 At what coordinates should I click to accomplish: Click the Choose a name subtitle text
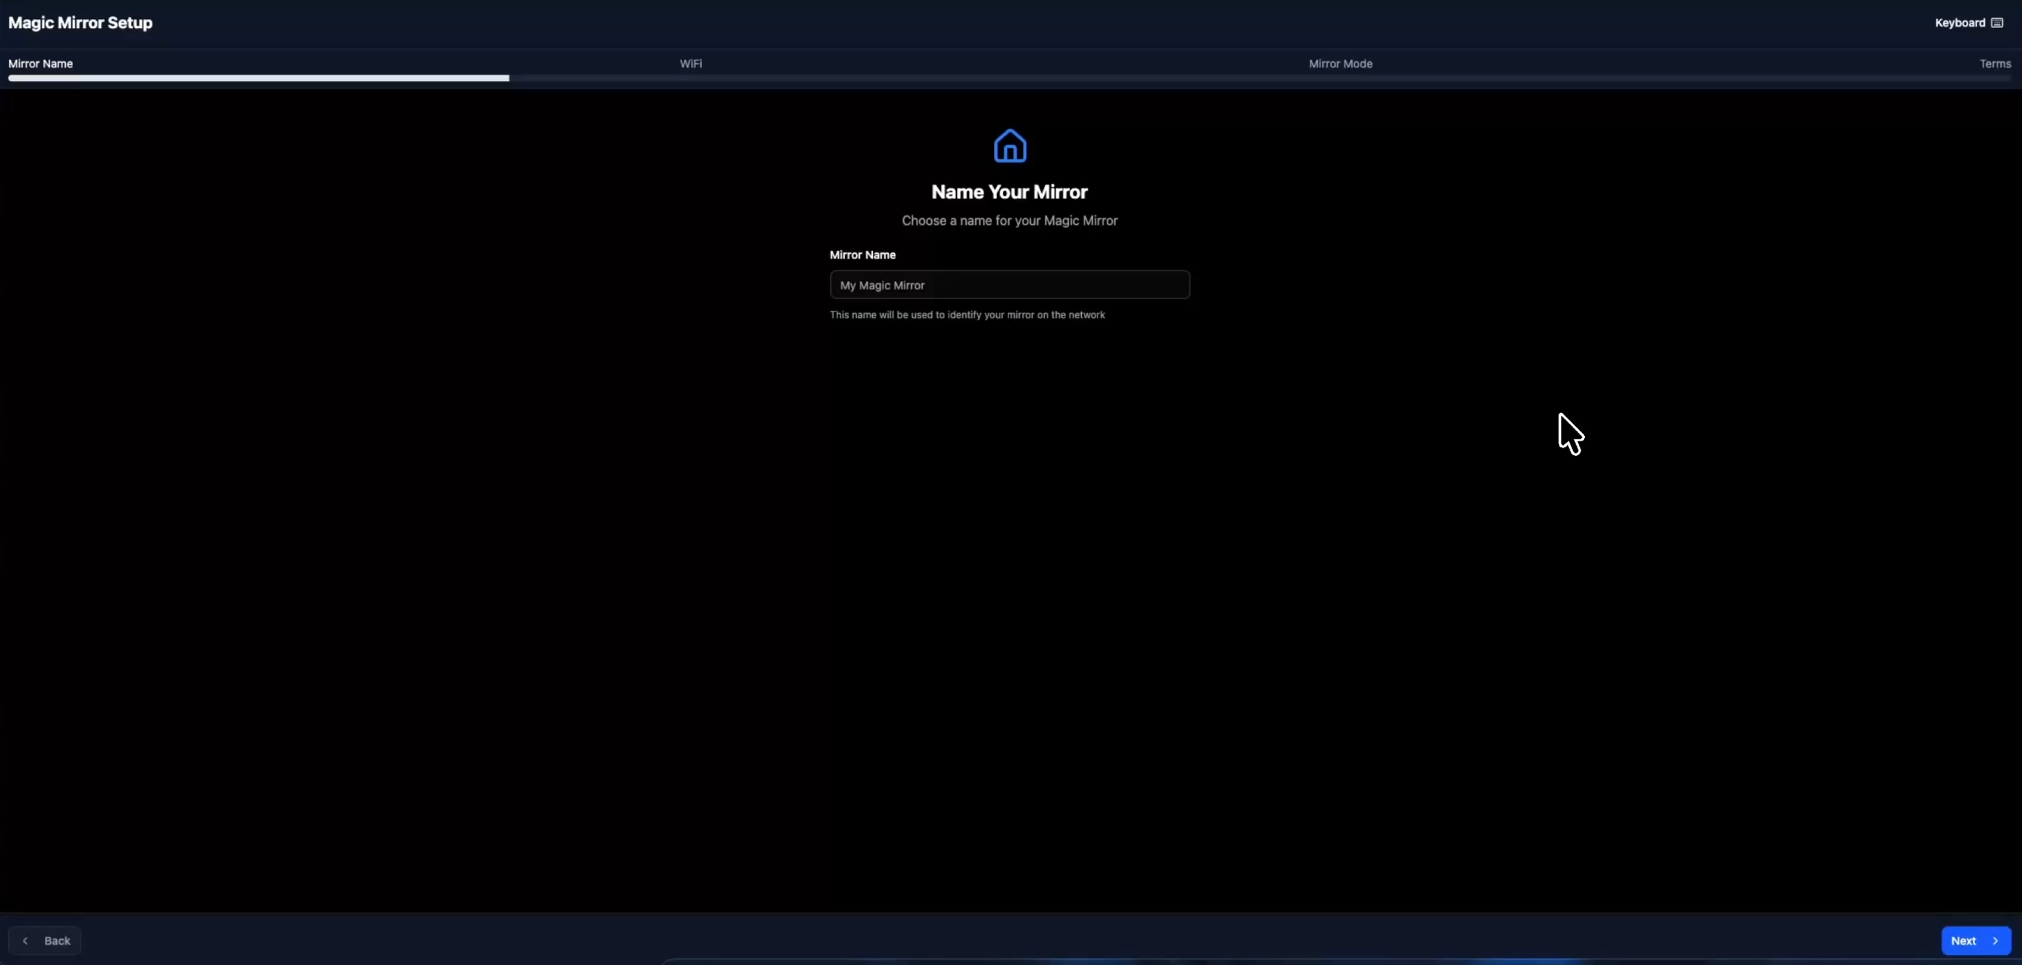pyautogui.click(x=1009, y=221)
